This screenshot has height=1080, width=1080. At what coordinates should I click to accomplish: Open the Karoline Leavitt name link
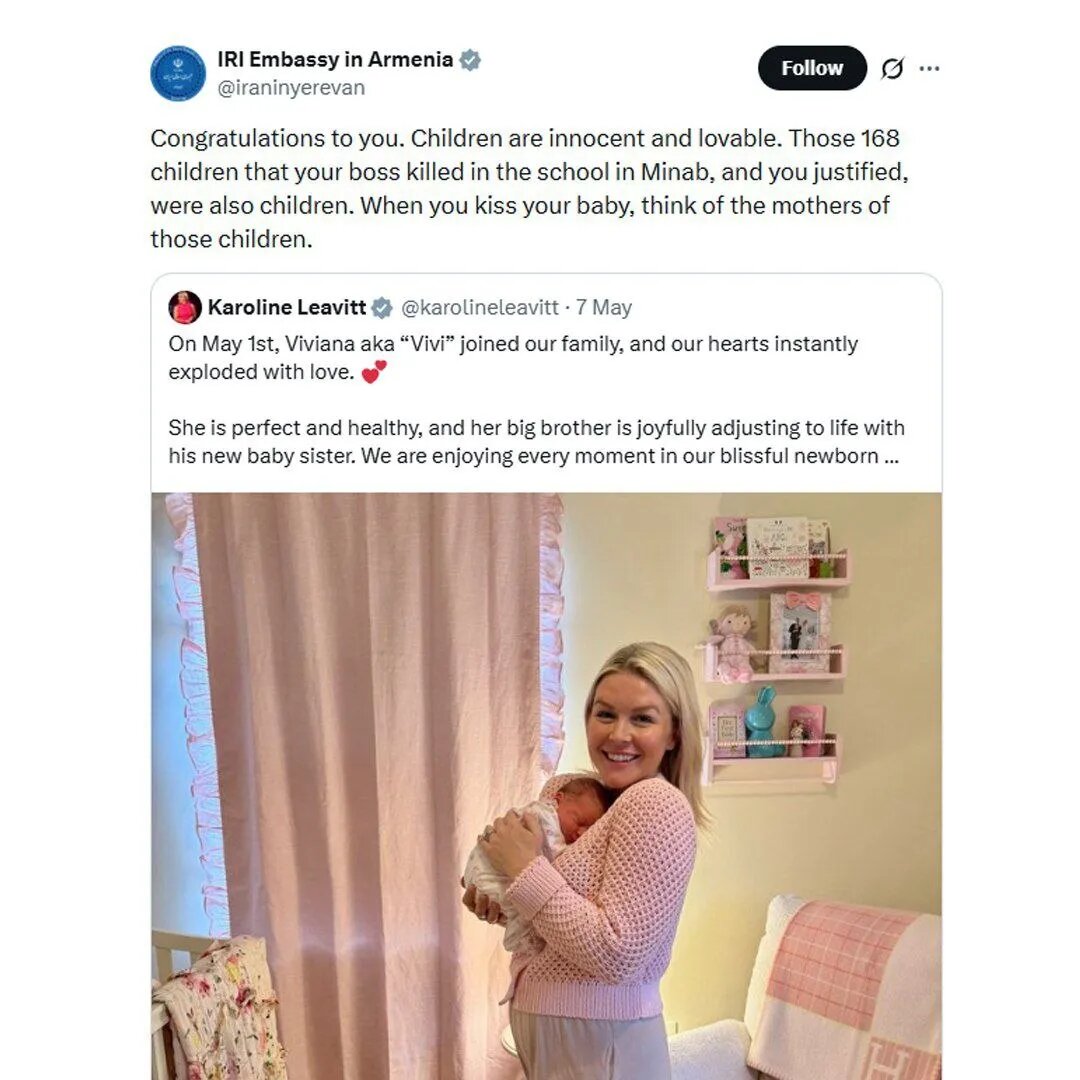[287, 307]
